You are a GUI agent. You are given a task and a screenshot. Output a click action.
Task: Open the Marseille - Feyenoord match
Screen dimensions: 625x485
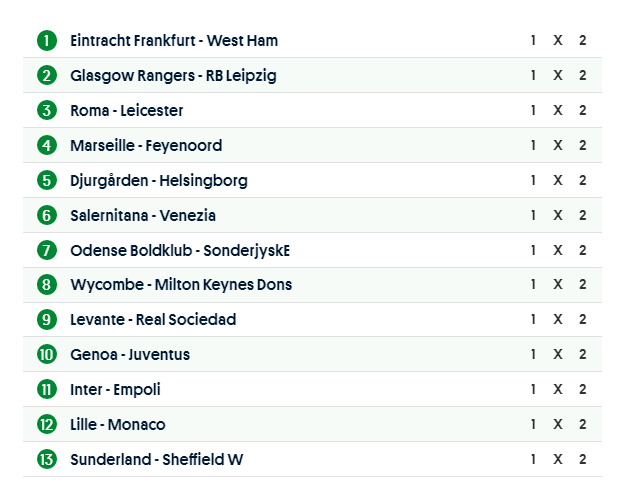146,146
